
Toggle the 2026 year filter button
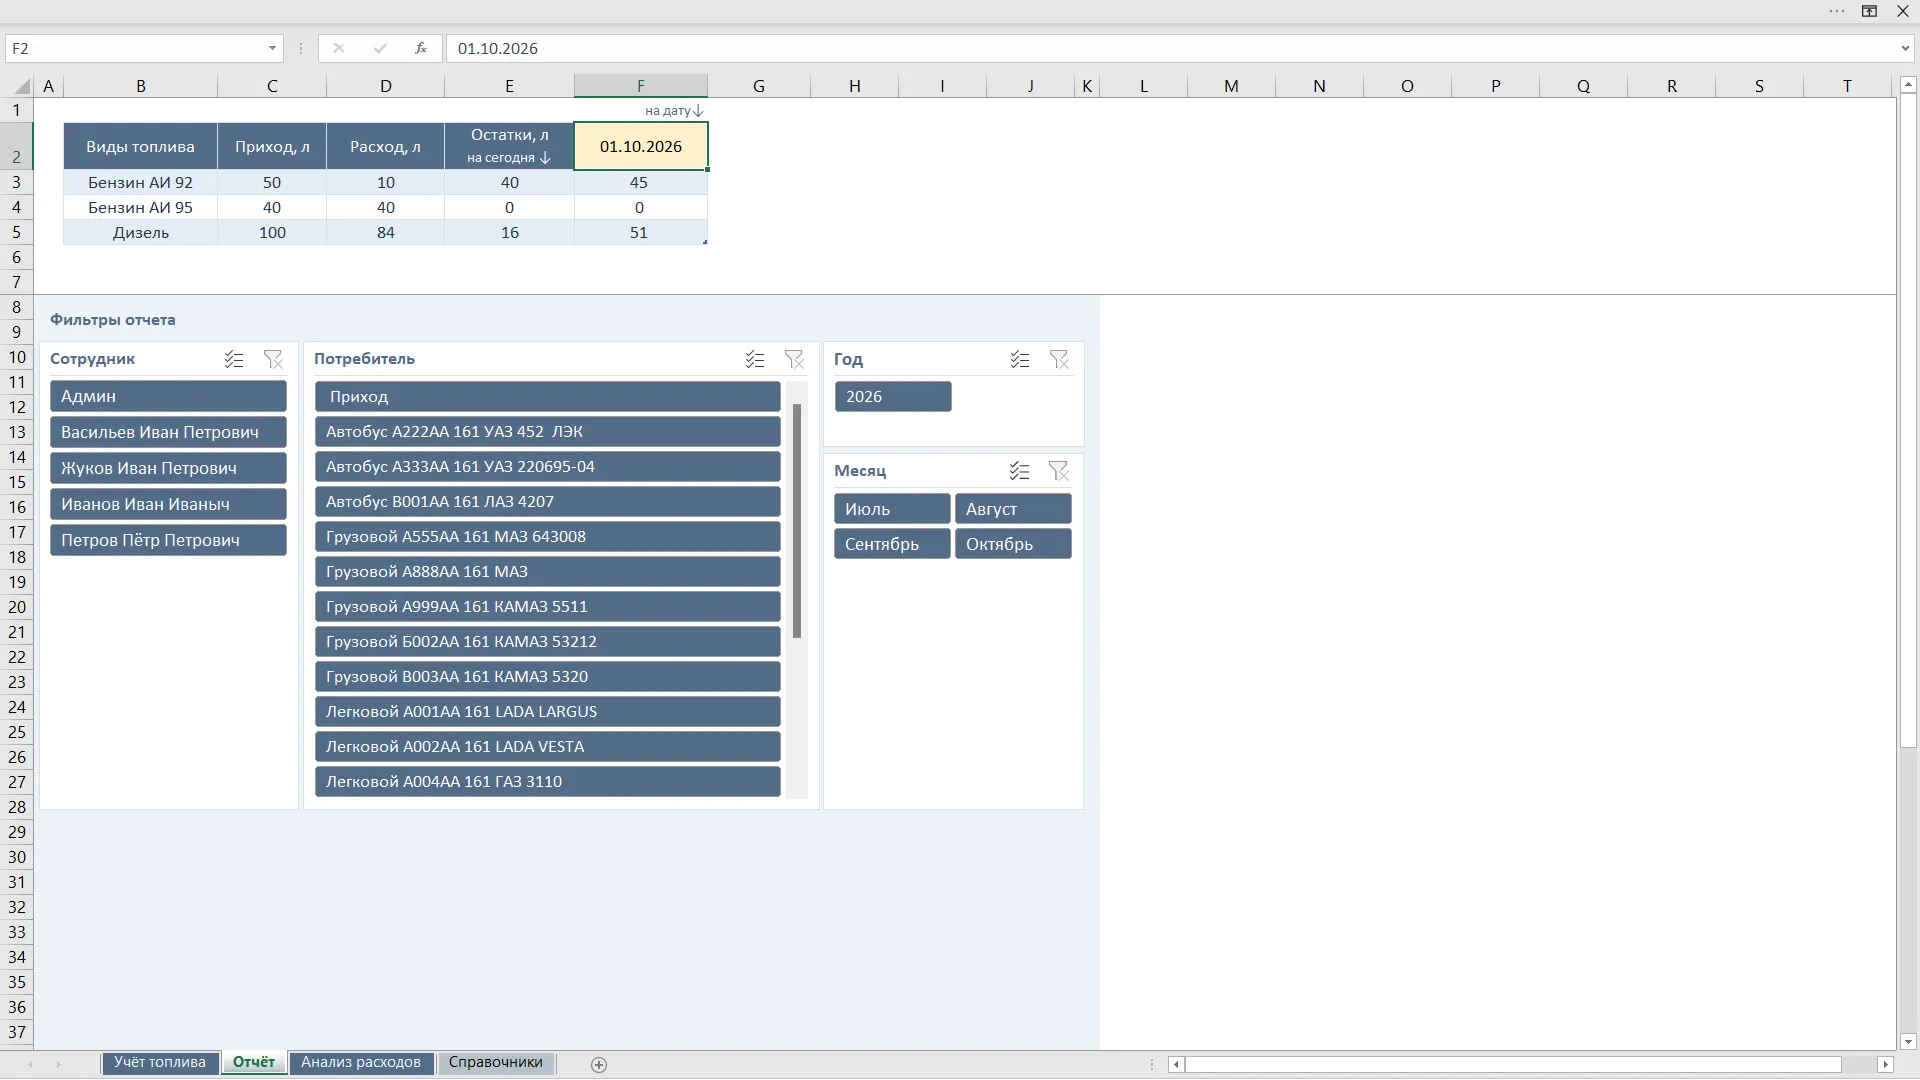pos(893,397)
